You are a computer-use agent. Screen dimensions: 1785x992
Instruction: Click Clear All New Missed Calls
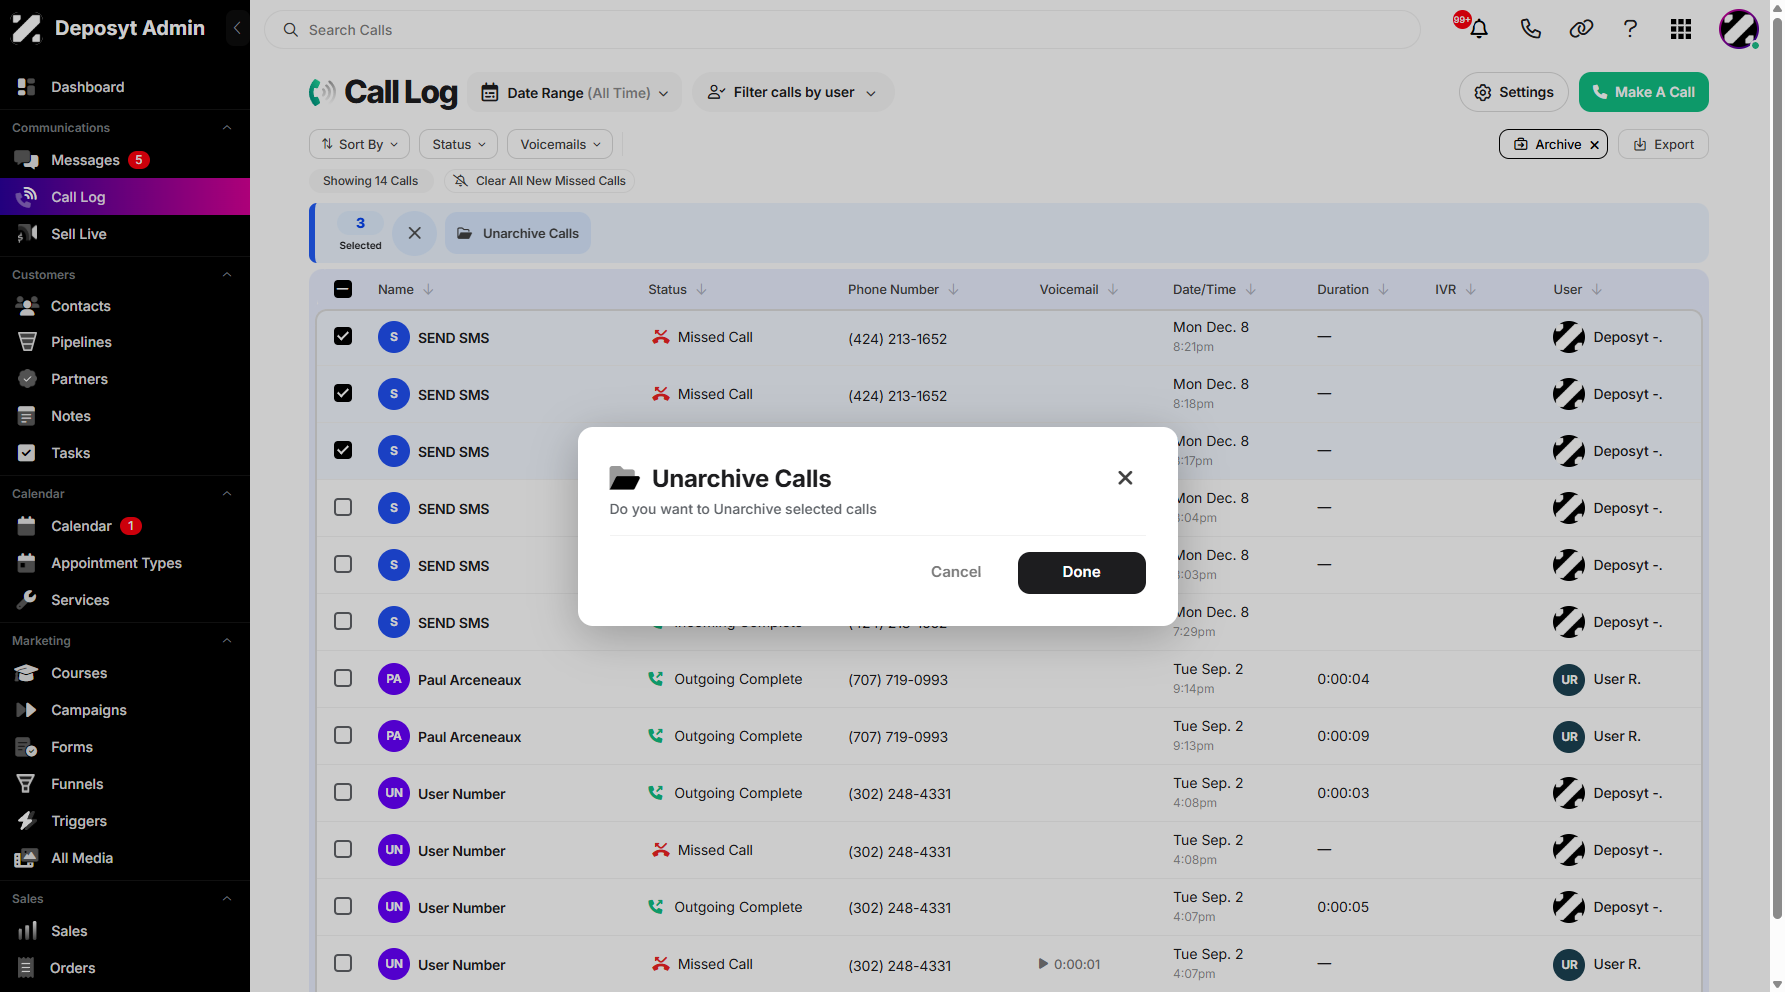[x=539, y=181]
